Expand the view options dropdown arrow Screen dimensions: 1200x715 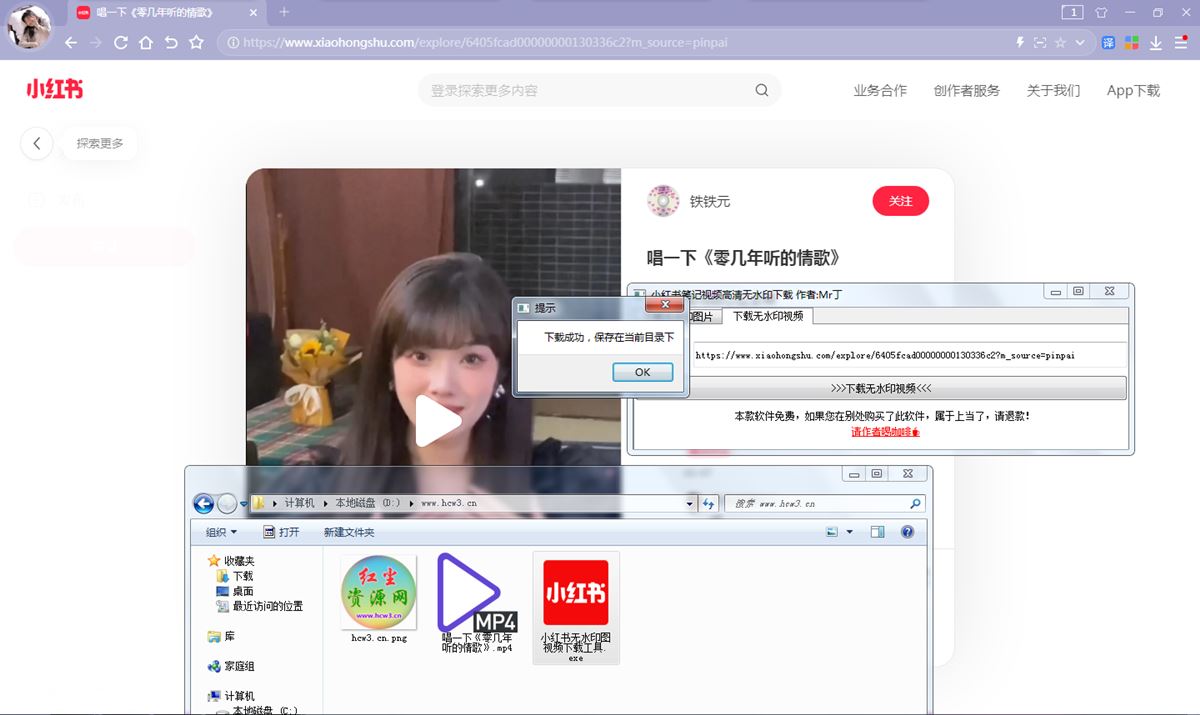click(849, 532)
